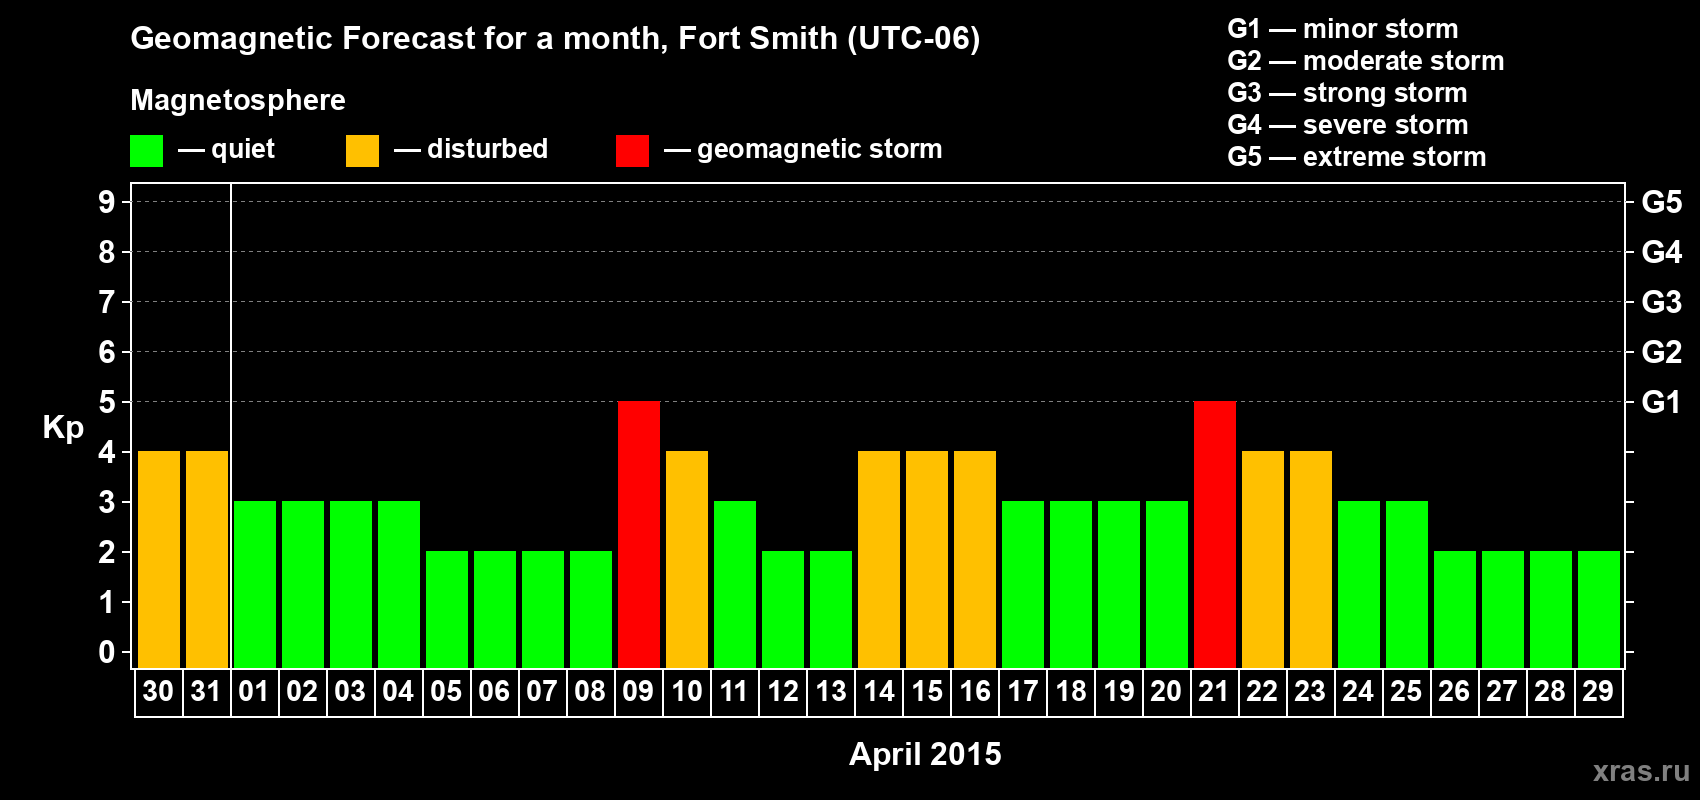Click the red geomagnetic storm legend swatch
Viewport: 1700px width, 800px height.
(632, 151)
